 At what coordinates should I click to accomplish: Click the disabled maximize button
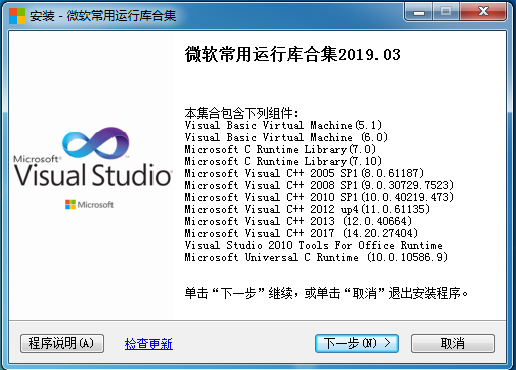pyautogui.click(x=446, y=12)
